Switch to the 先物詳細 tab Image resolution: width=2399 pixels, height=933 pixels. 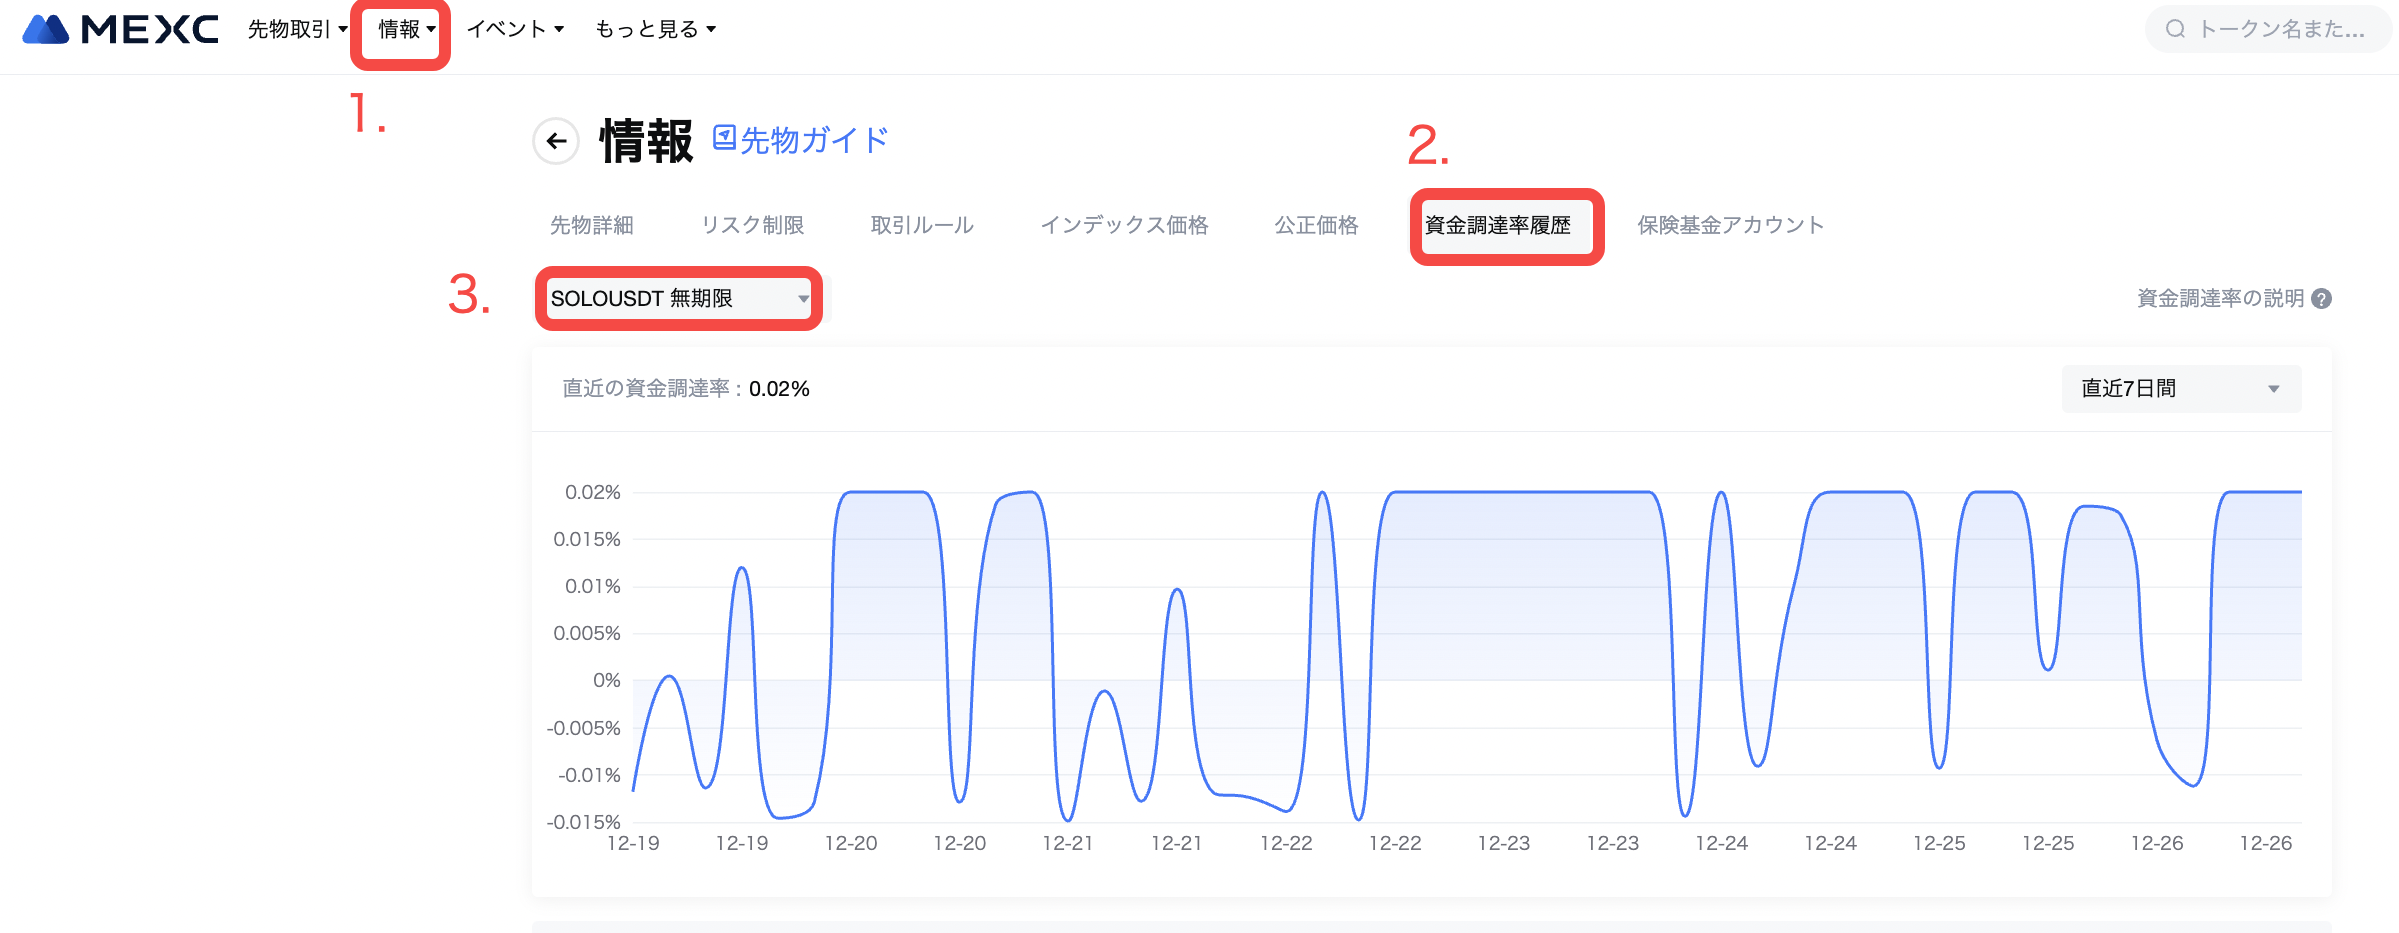(592, 225)
